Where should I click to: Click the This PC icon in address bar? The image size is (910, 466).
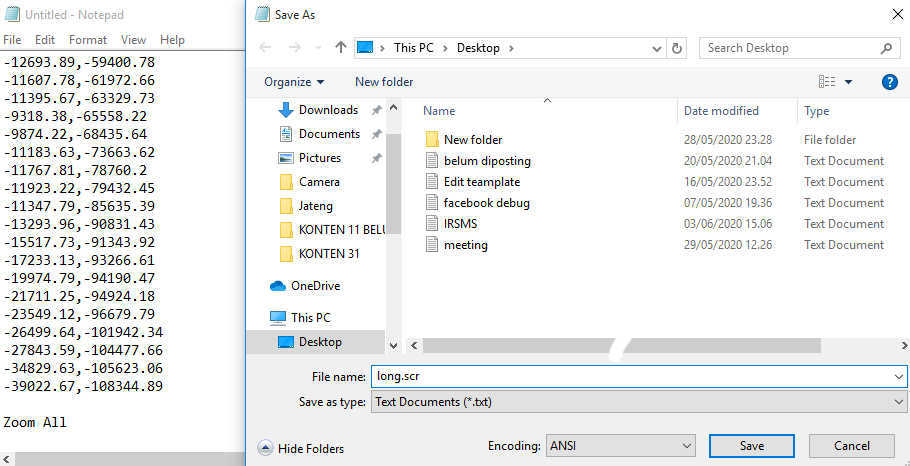[x=364, y=48]
